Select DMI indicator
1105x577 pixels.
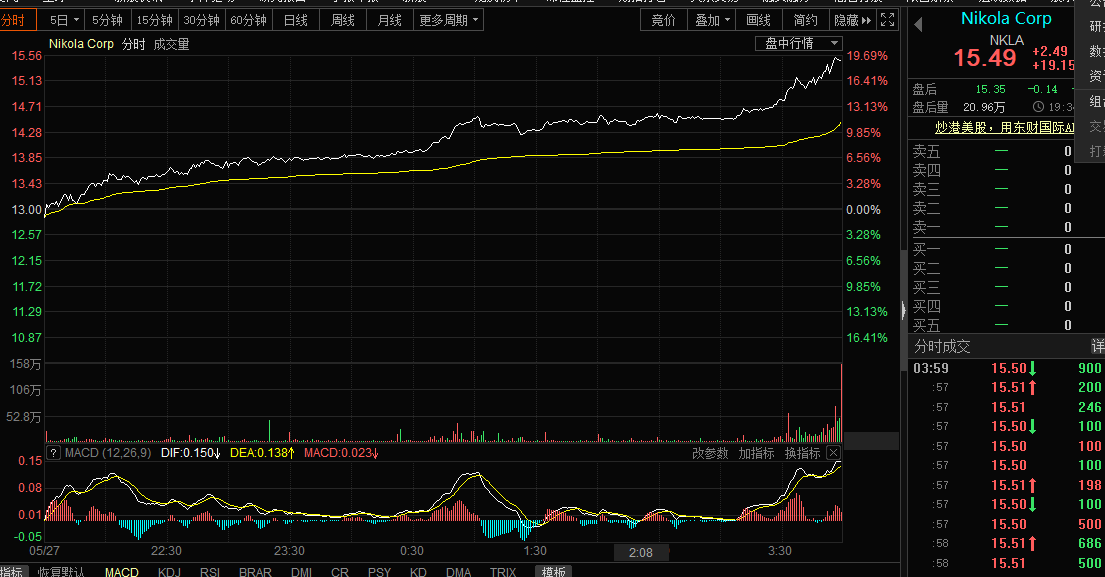click(x=302, y=571)
